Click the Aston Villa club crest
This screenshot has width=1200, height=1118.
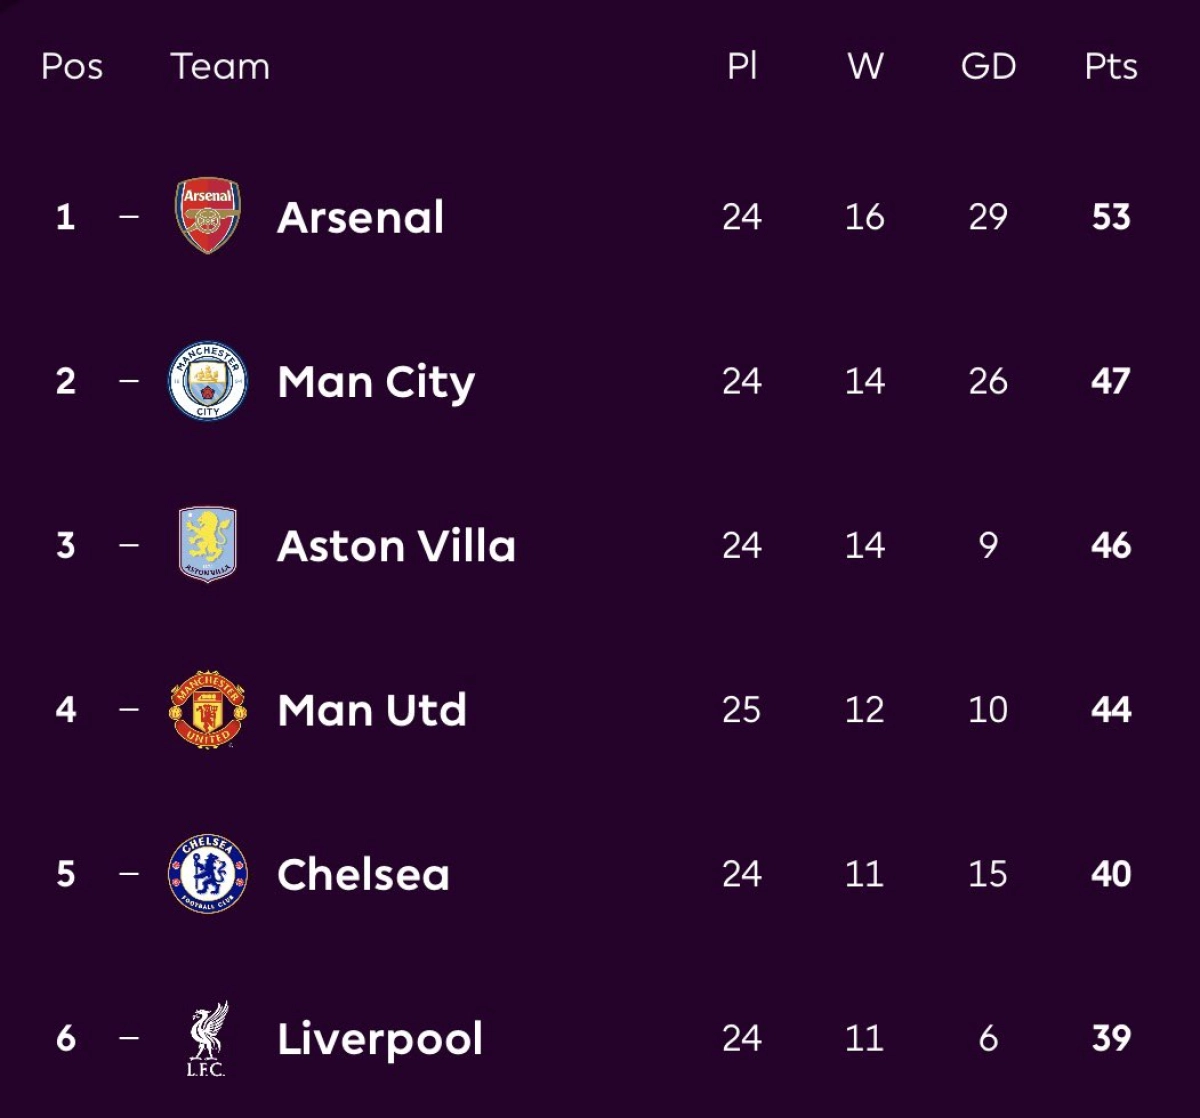pyautogui.click(x=208, y=545)
